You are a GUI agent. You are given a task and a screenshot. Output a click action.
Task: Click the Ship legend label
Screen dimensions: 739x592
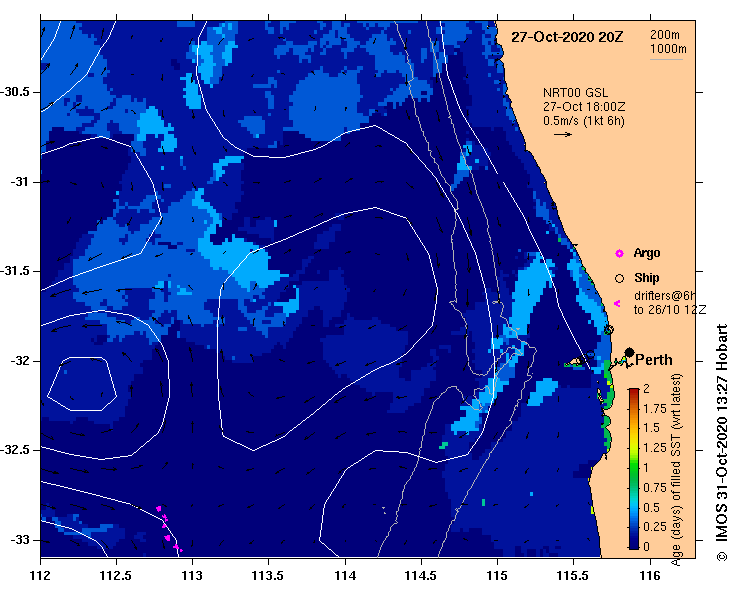click(647, 278)
